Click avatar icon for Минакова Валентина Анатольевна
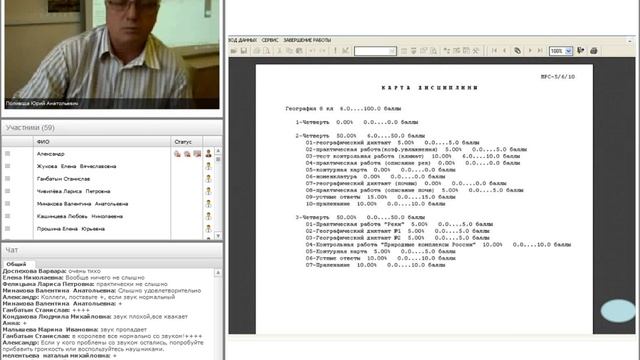 (209, 204)
